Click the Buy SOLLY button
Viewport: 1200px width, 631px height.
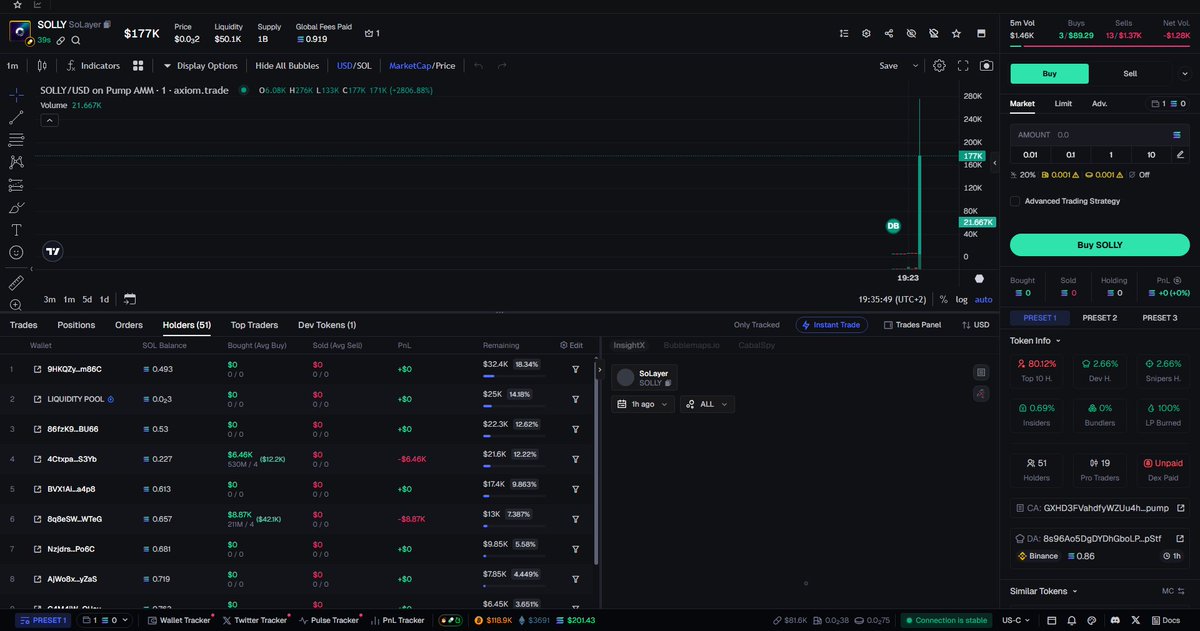[x=1099, y=245]
